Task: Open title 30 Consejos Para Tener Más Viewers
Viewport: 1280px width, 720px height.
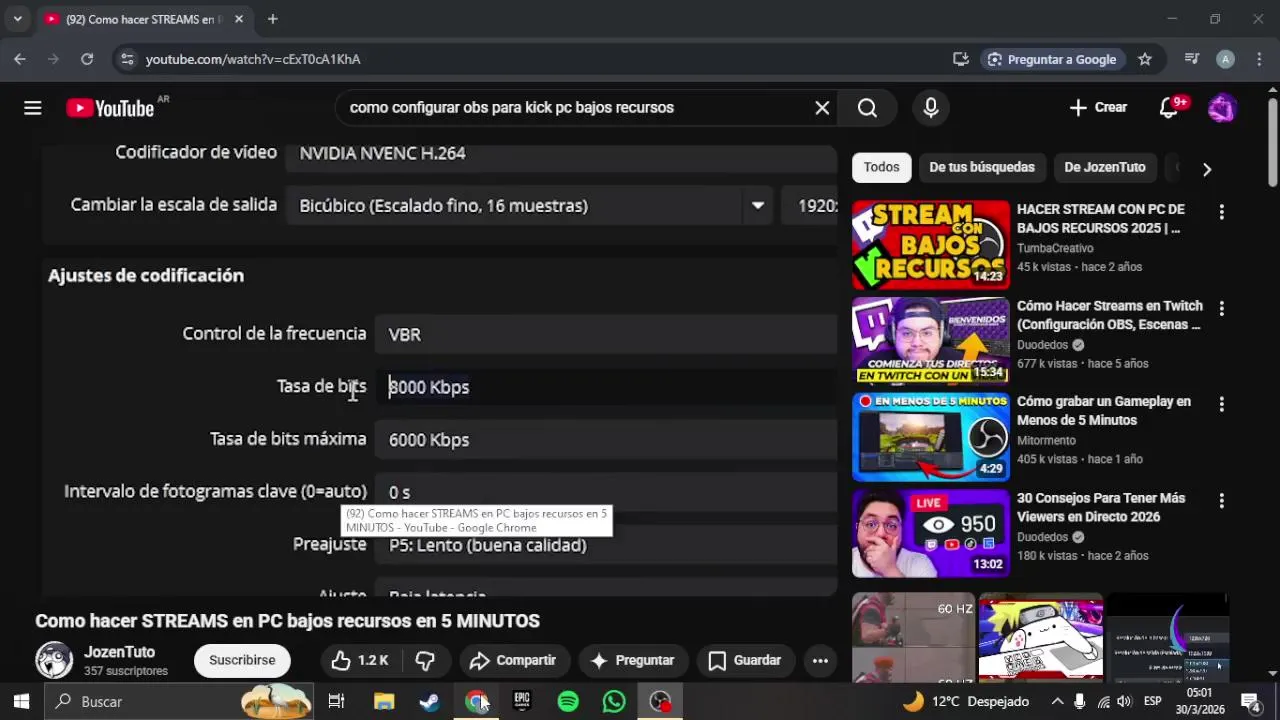Action: tap(1101, 507)
